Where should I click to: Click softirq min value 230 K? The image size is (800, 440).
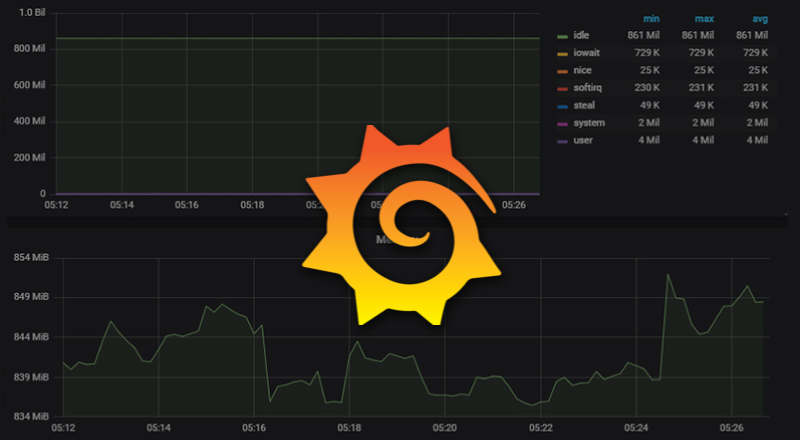(647, 88)
